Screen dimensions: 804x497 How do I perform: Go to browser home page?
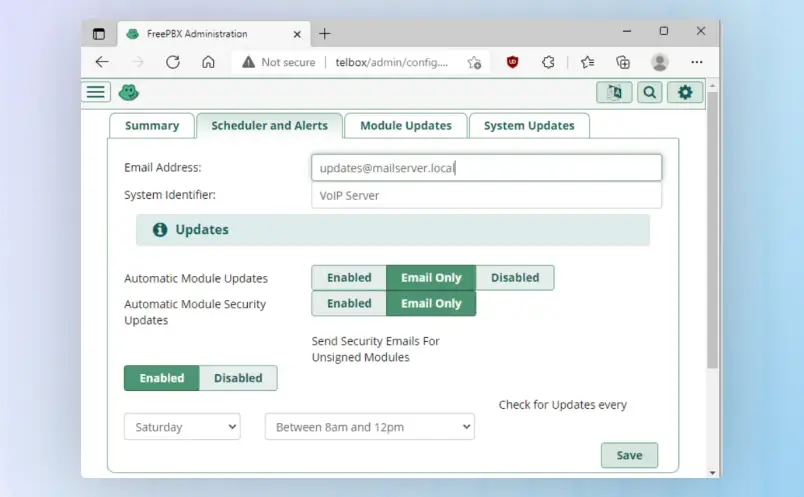208,62
